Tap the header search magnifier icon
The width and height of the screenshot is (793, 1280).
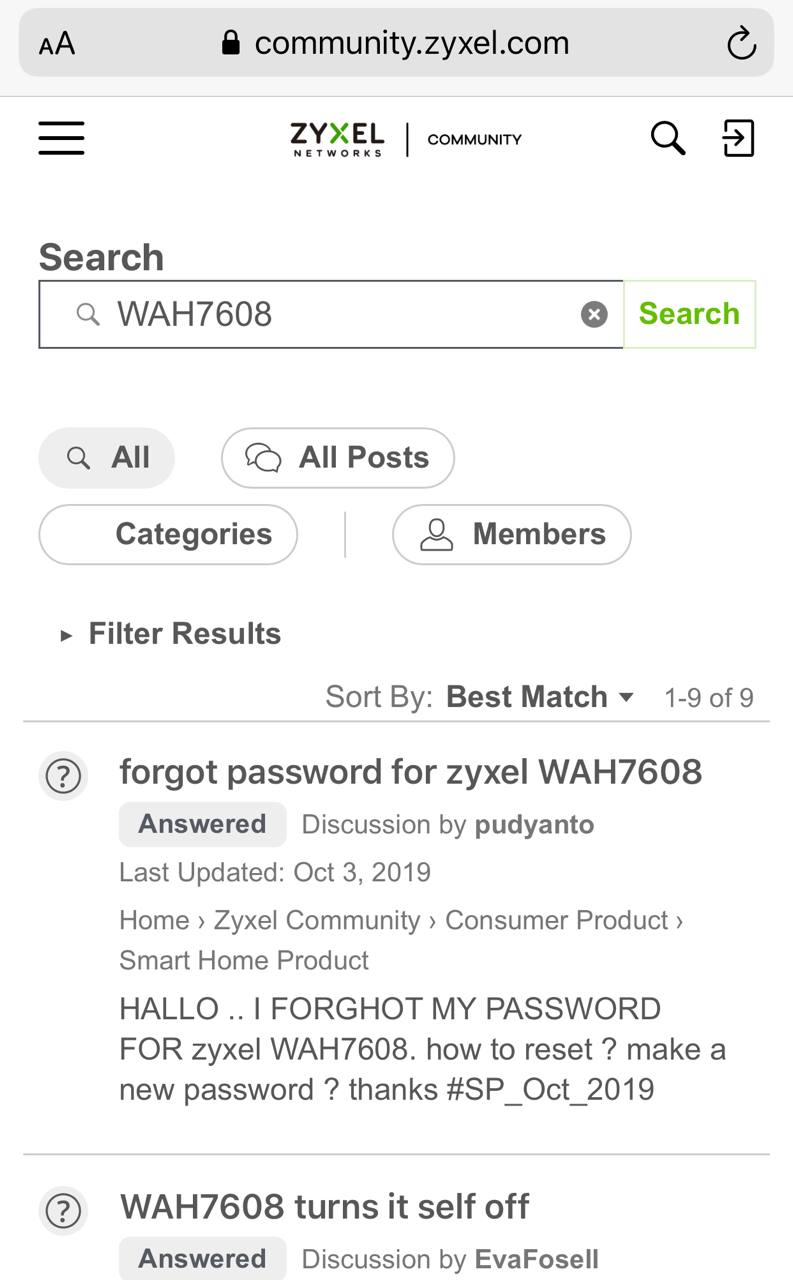tap(667, 138)
